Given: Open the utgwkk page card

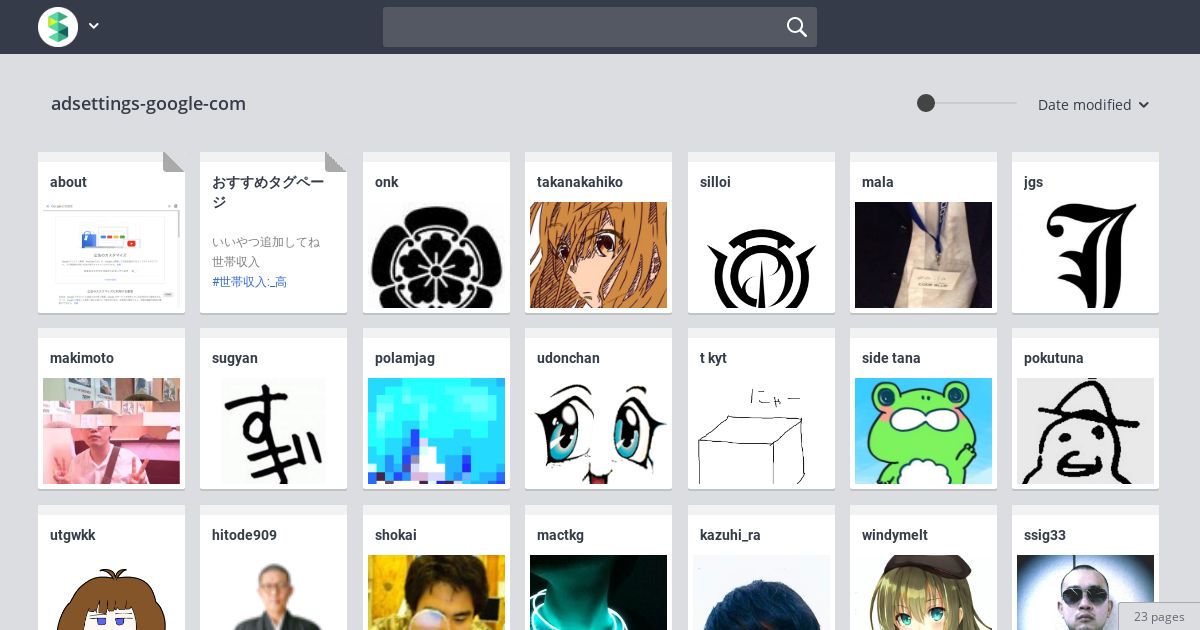Looking at the screenshot, I should (111, 567).
